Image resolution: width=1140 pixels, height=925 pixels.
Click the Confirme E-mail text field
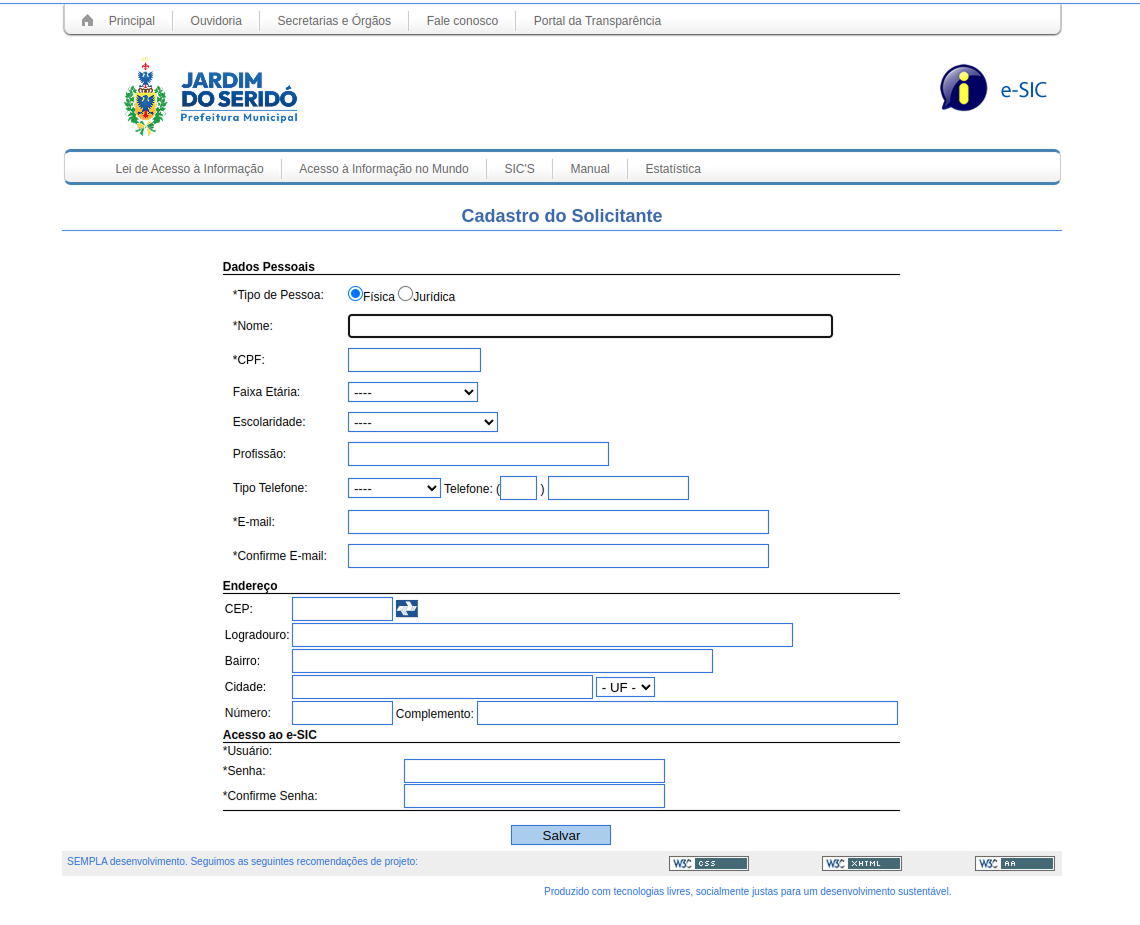pos(558,556)
